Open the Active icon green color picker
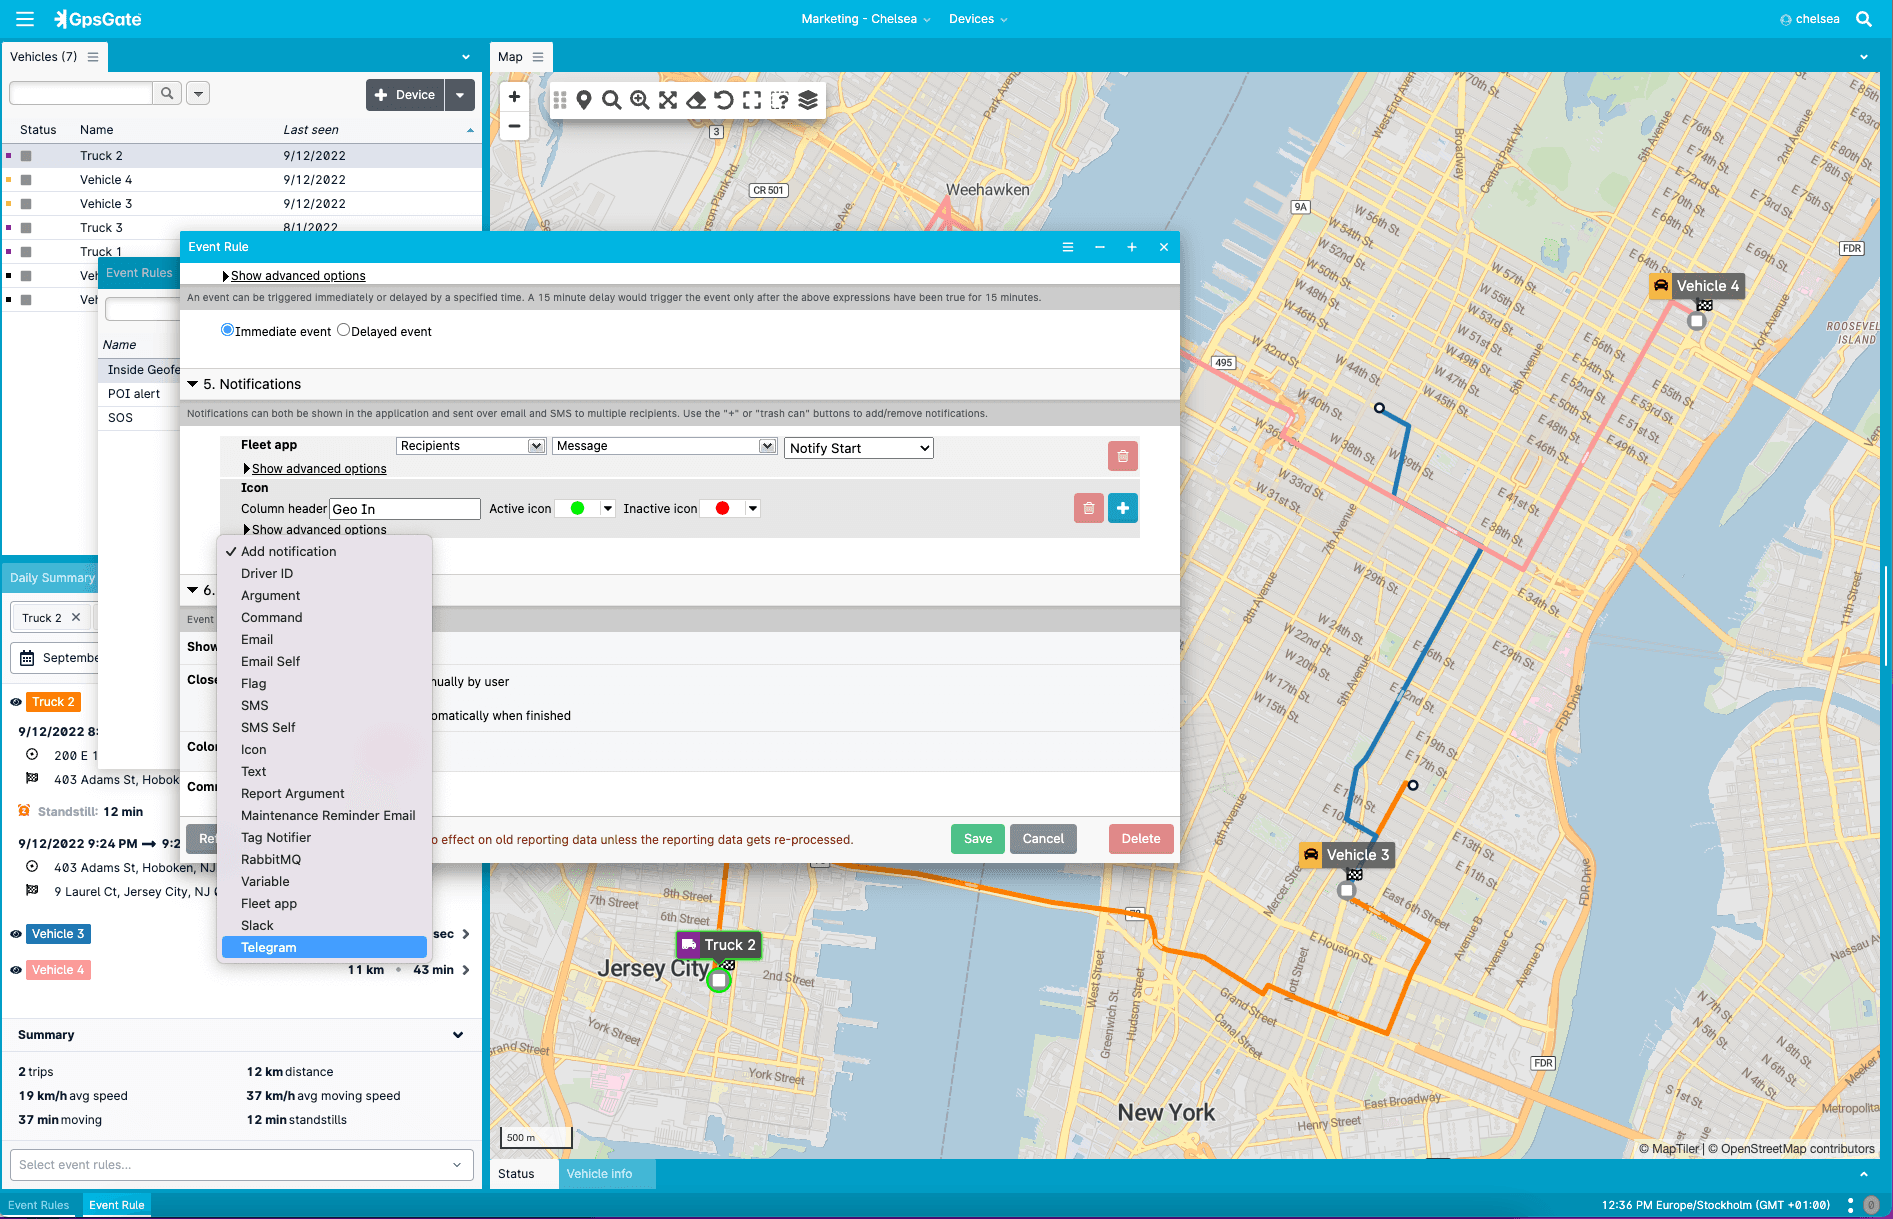The width and height of the screenshot is (1893, 1219). 585,509
